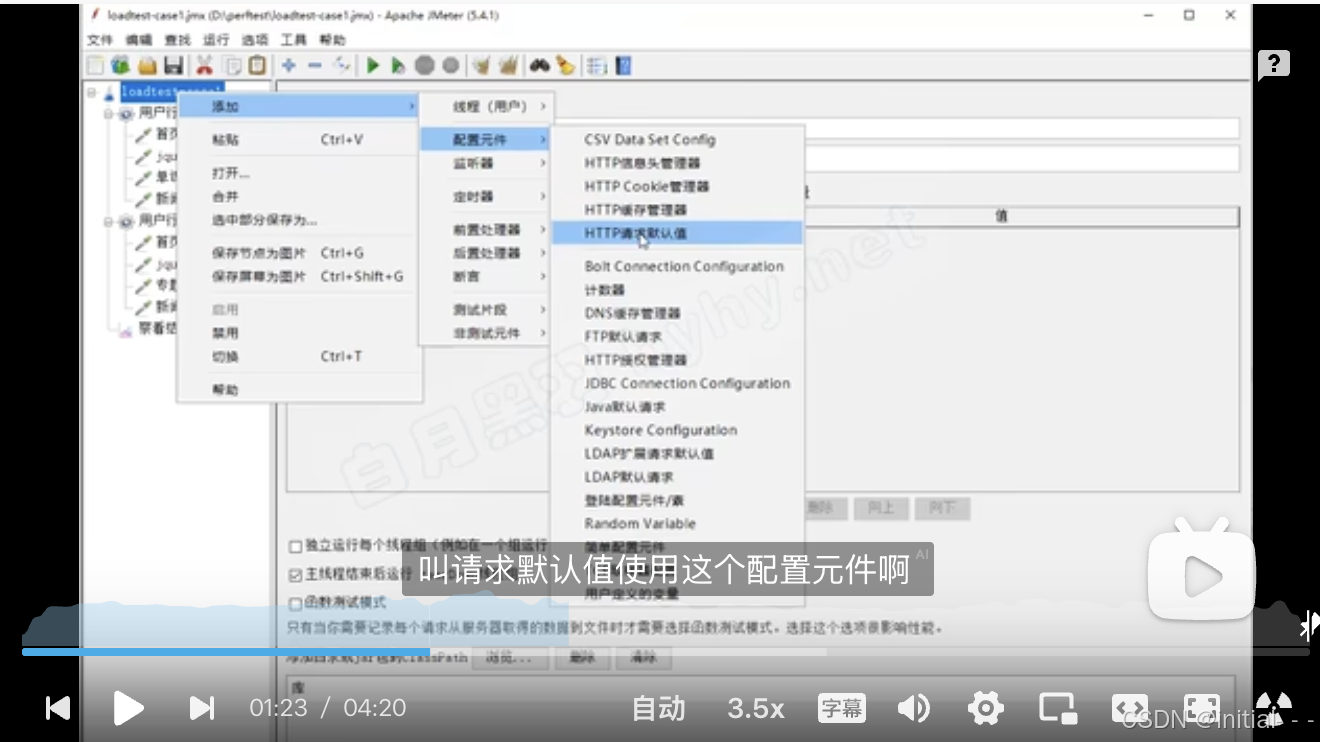Open the JMeter Help book icon
Screen dimensions: 1320x742
pos(624,66)
